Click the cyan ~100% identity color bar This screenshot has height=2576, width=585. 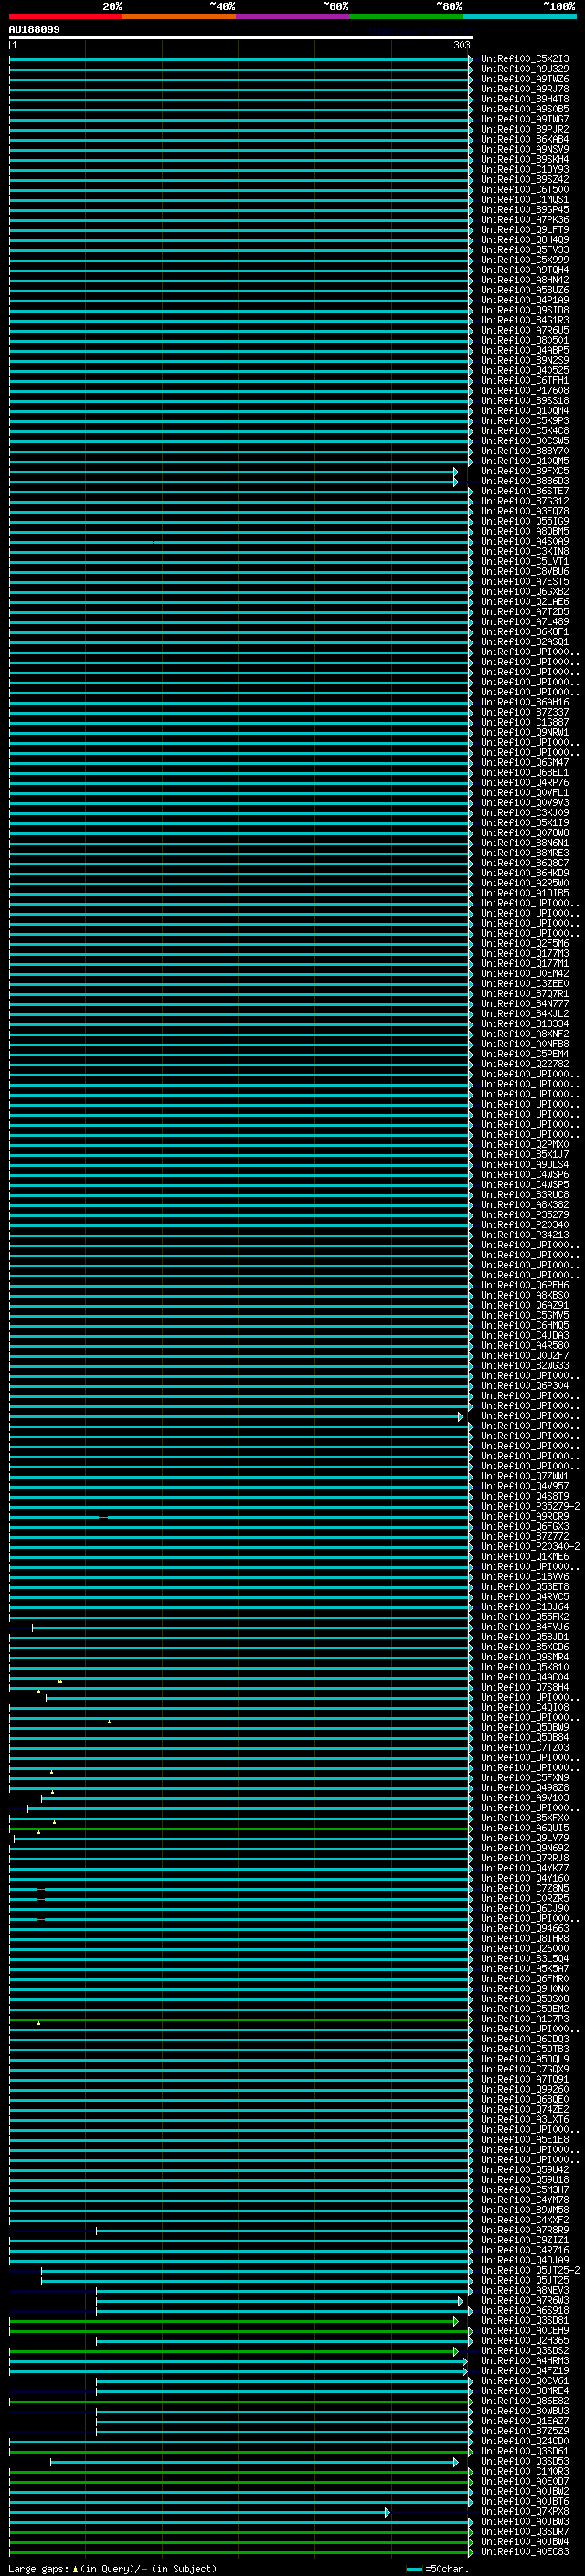point(519,16)
